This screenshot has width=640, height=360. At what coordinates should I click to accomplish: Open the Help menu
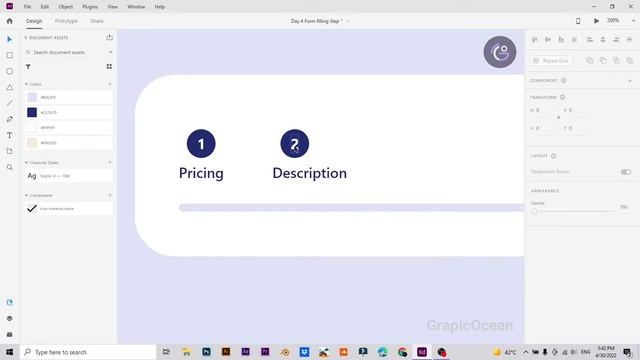(160, 7)
